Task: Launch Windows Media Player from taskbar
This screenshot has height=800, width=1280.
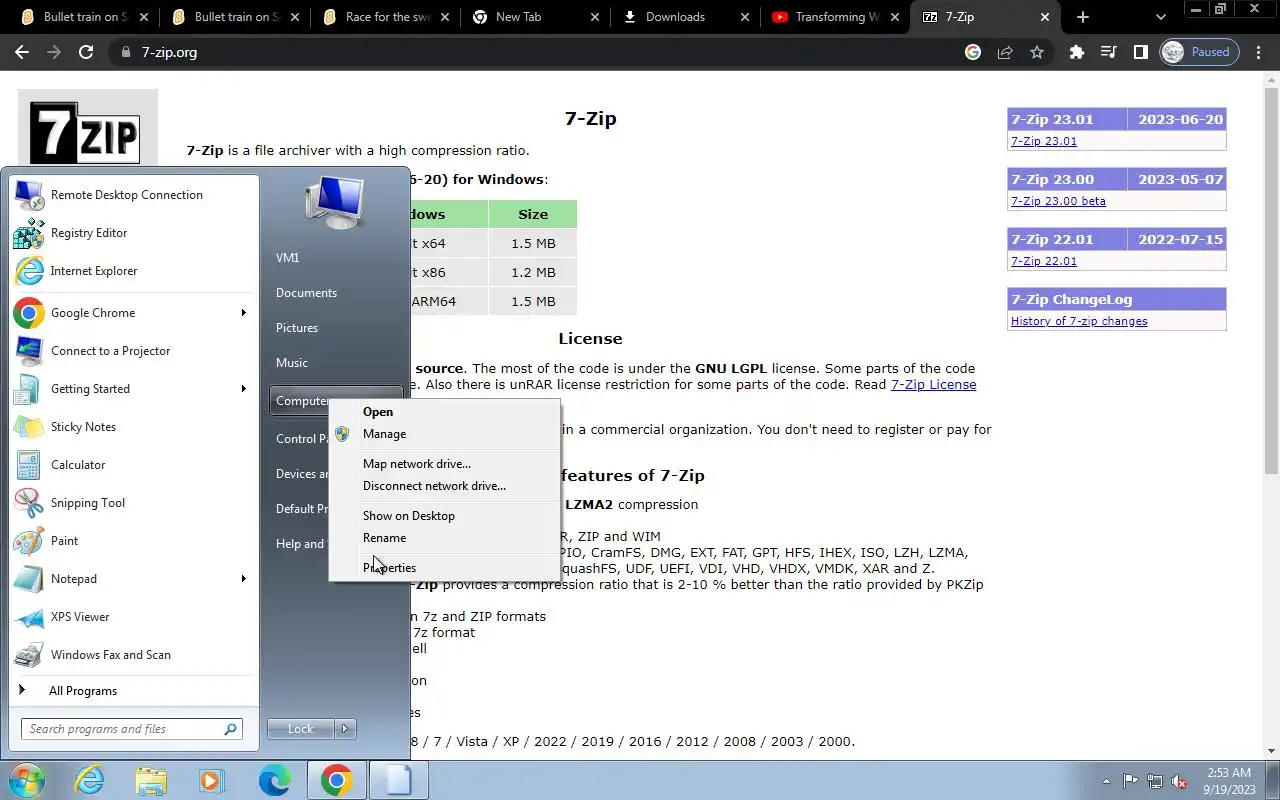Action: click(x=212, y=780)
